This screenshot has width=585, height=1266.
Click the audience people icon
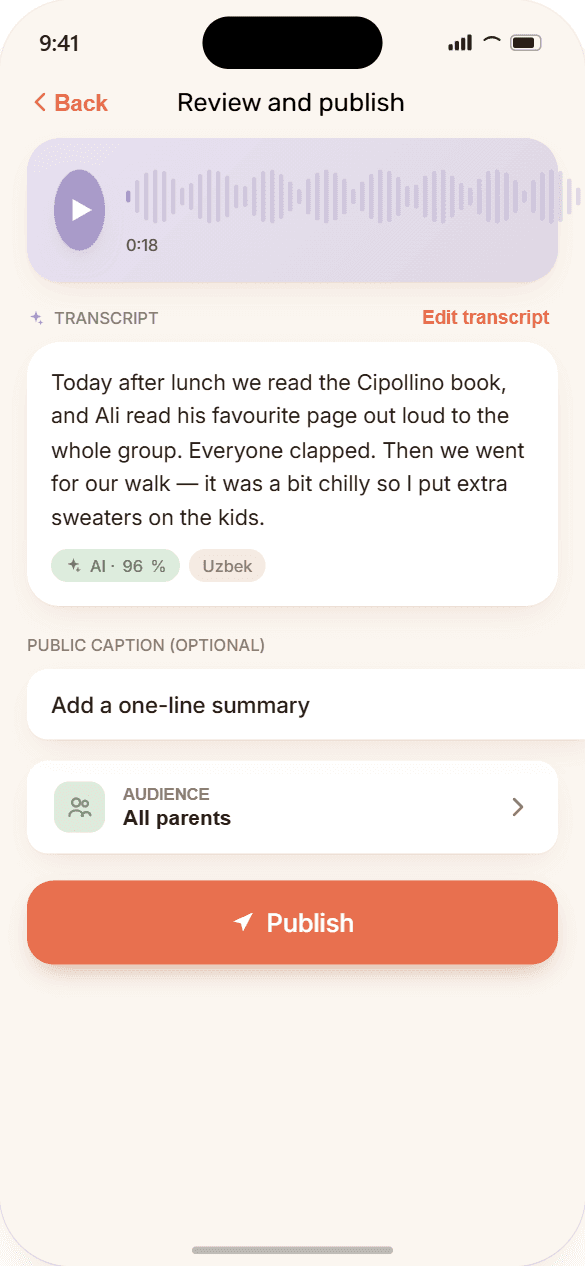coord(80,807)
